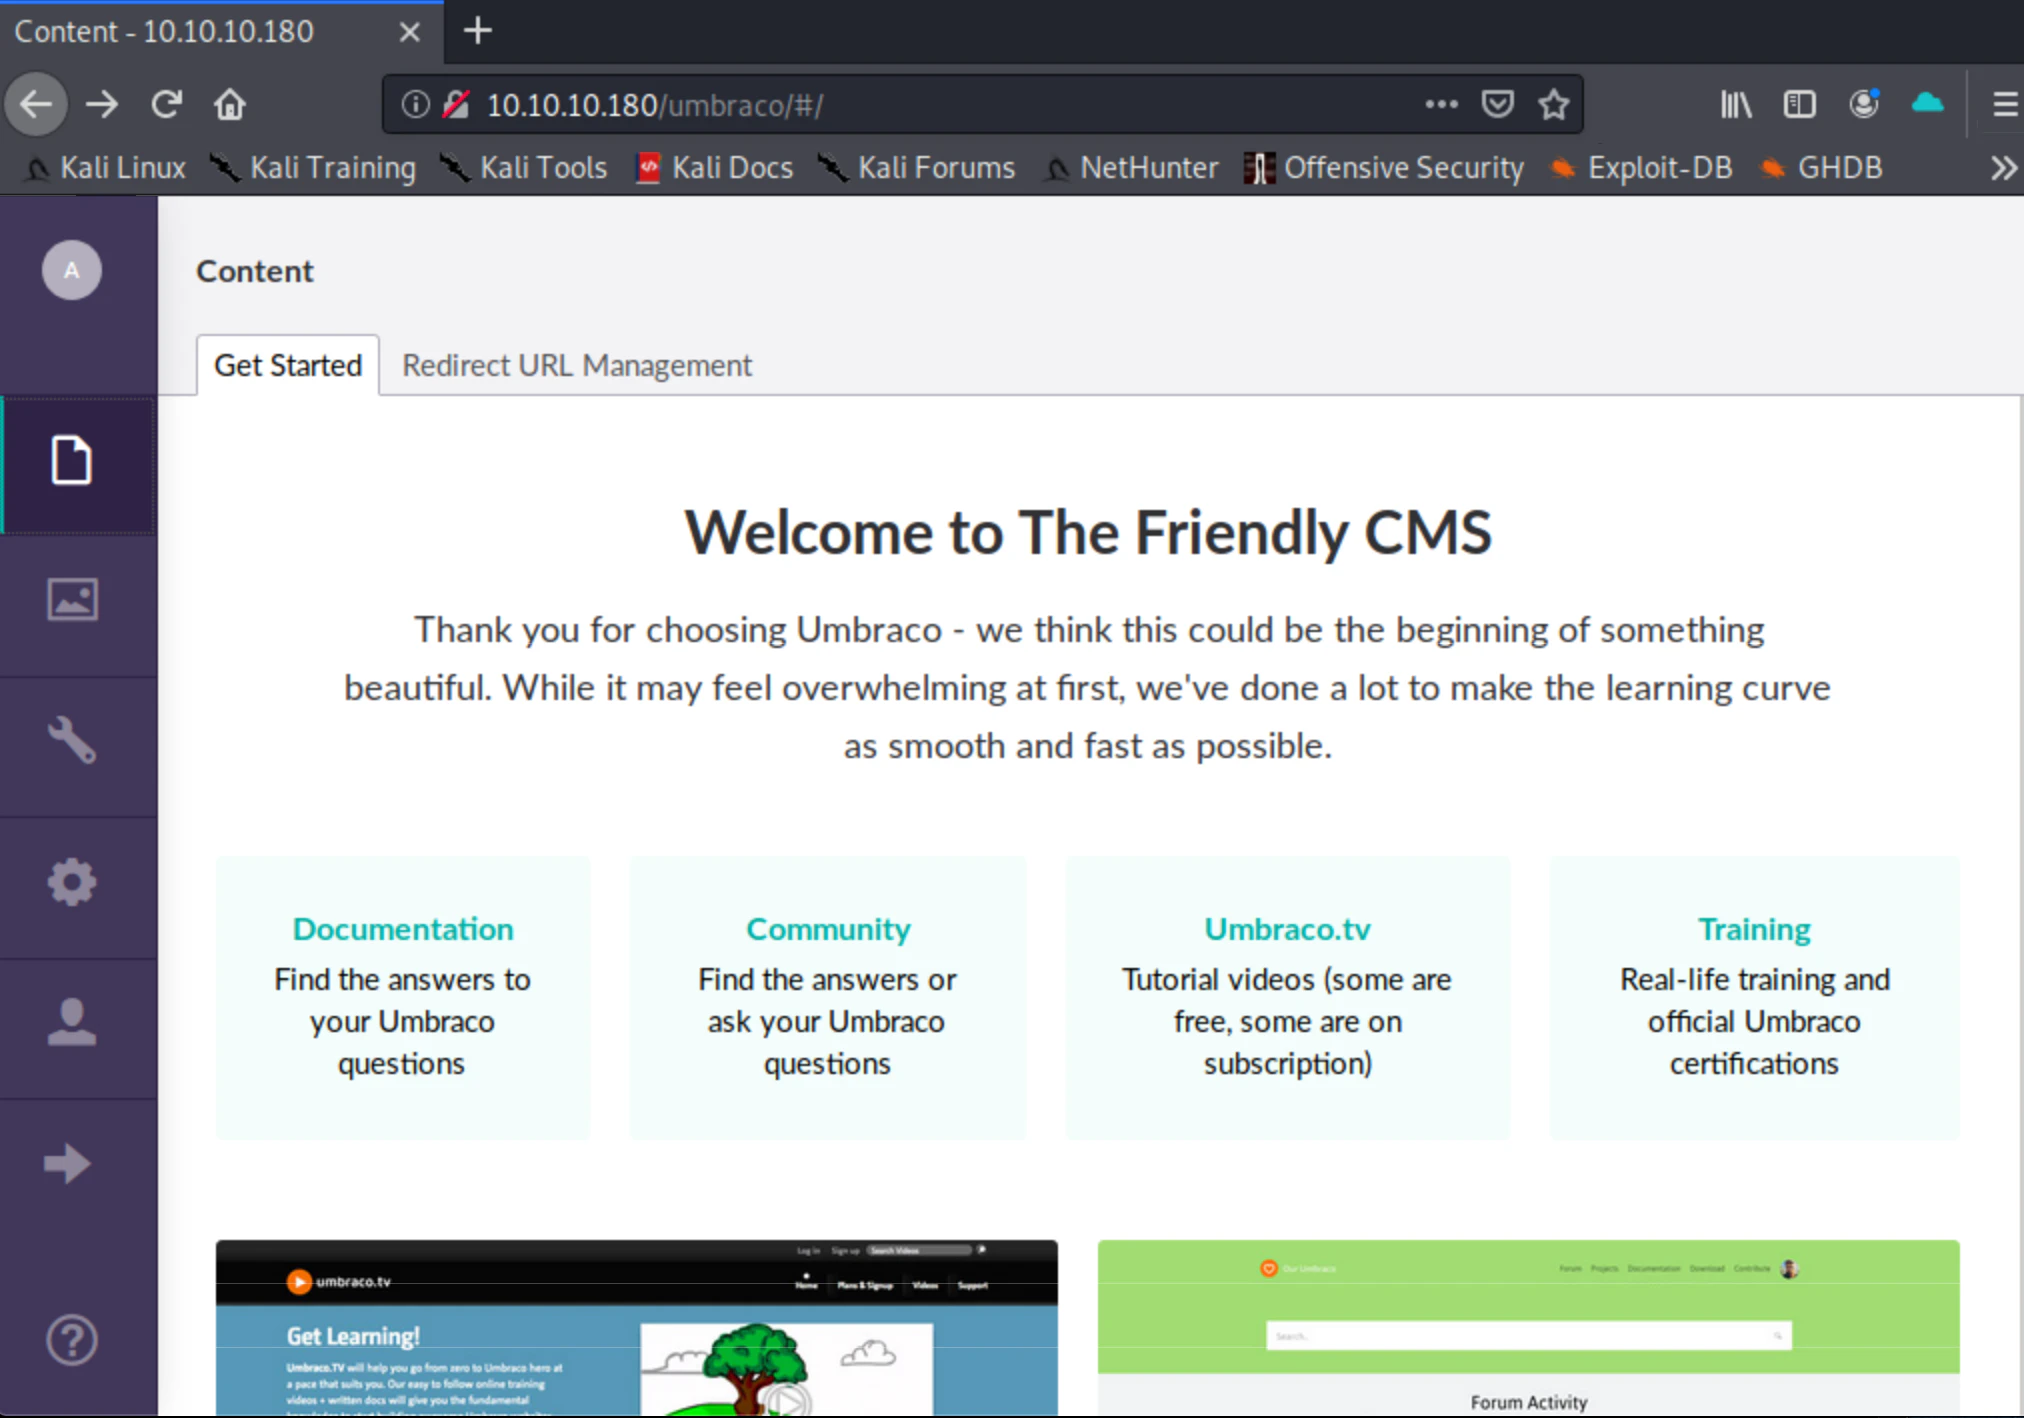This screenshot has height=1418, width=2024.
Task: Open the Help question mark icon
Action: click(72, 1339)
